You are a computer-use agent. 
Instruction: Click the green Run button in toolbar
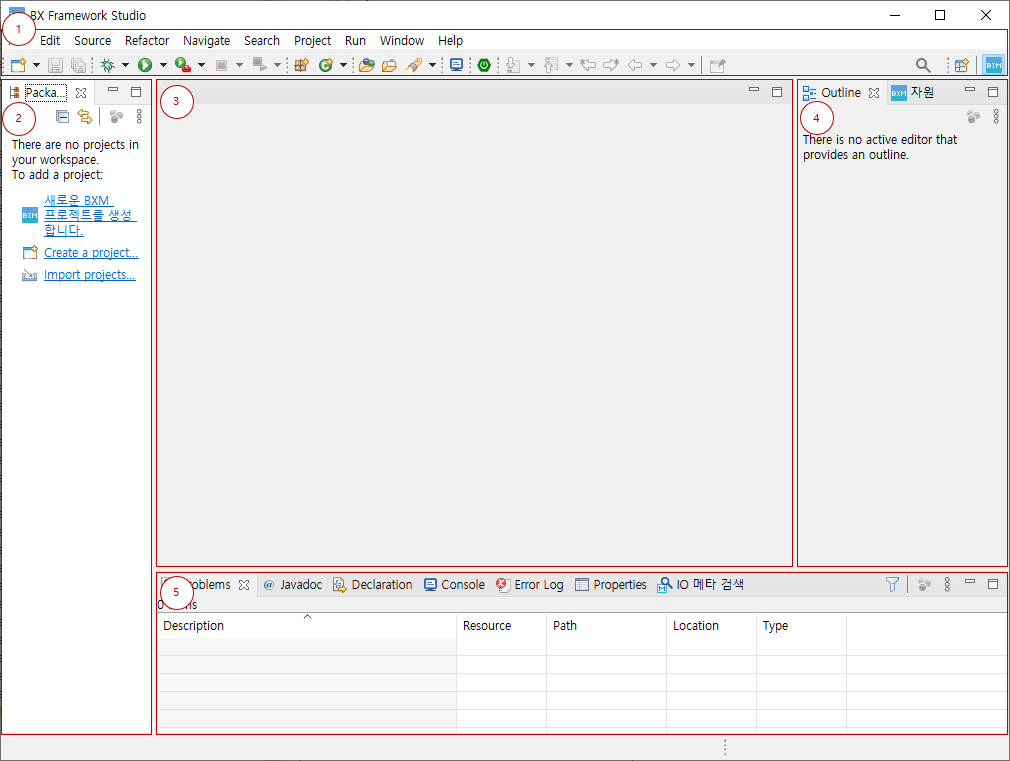(145, 65)
